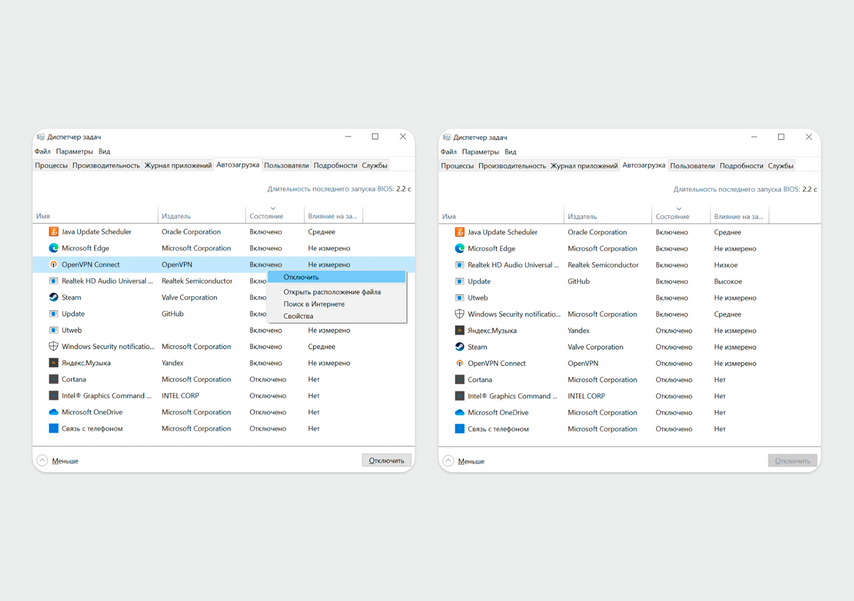This screenshot has width=854, height=601.
Task: Click greyed Отключить button in right window
Action: 792,461
